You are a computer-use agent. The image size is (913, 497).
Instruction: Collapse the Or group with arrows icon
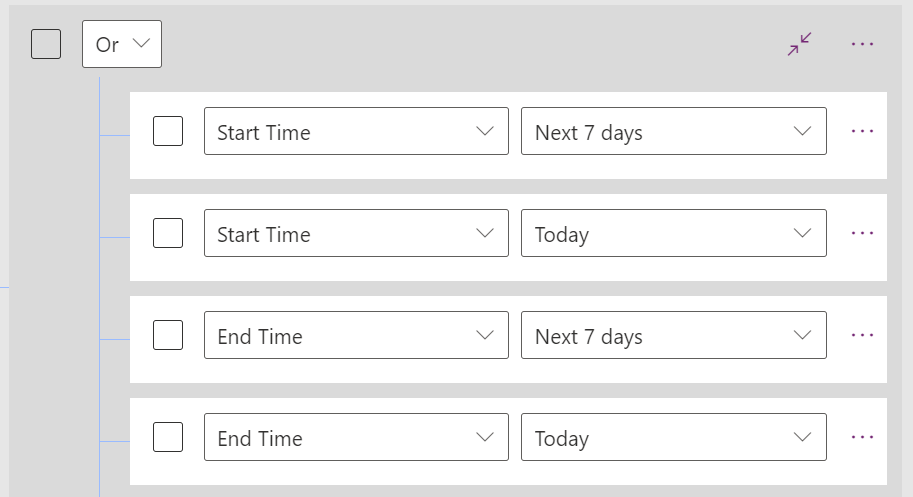pos(799,44)
